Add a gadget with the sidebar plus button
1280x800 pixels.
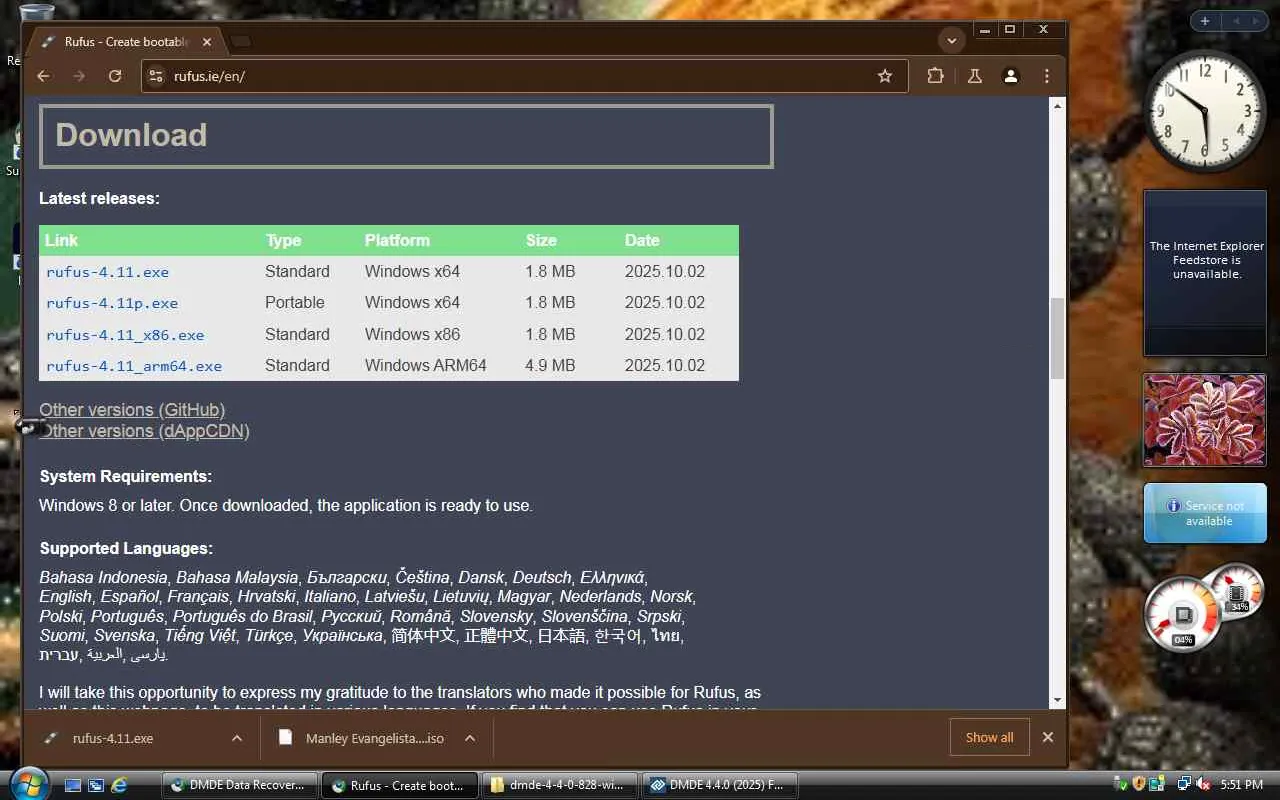(1205, 21)
